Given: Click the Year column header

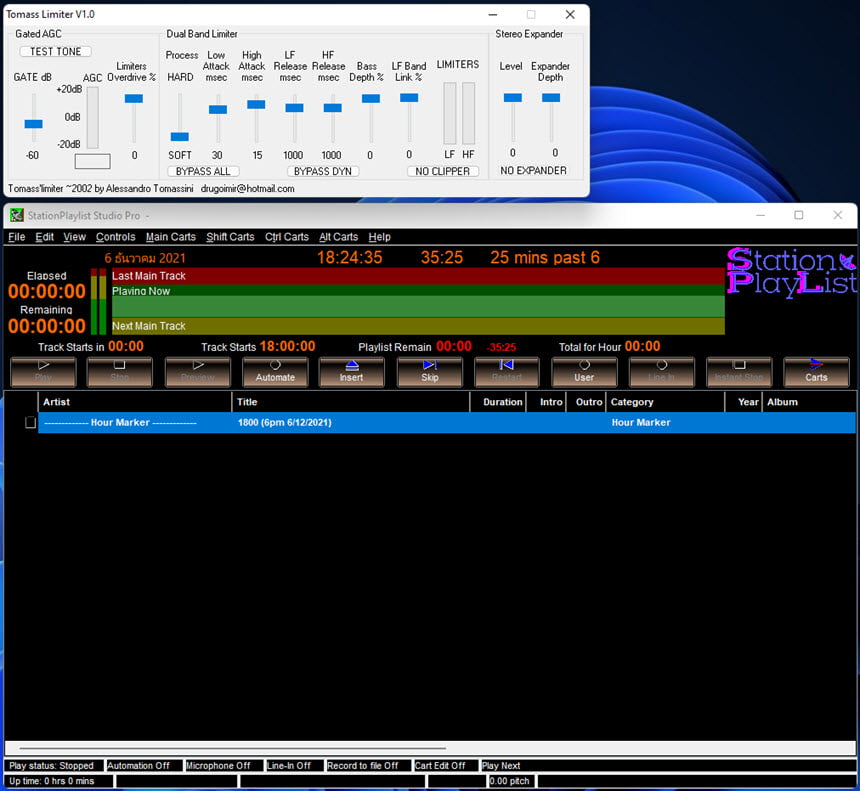Looking at the screenshot, I should click(744, 402).
